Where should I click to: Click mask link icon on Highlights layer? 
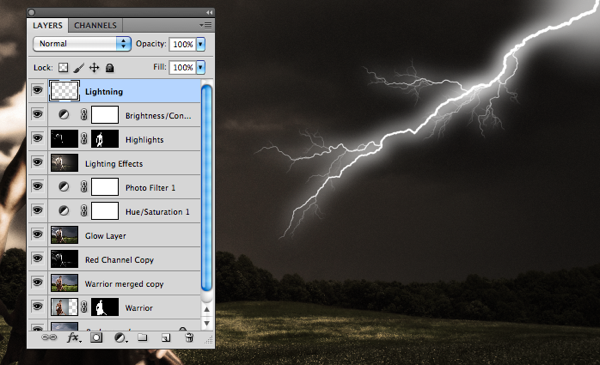tap(84, 139)
